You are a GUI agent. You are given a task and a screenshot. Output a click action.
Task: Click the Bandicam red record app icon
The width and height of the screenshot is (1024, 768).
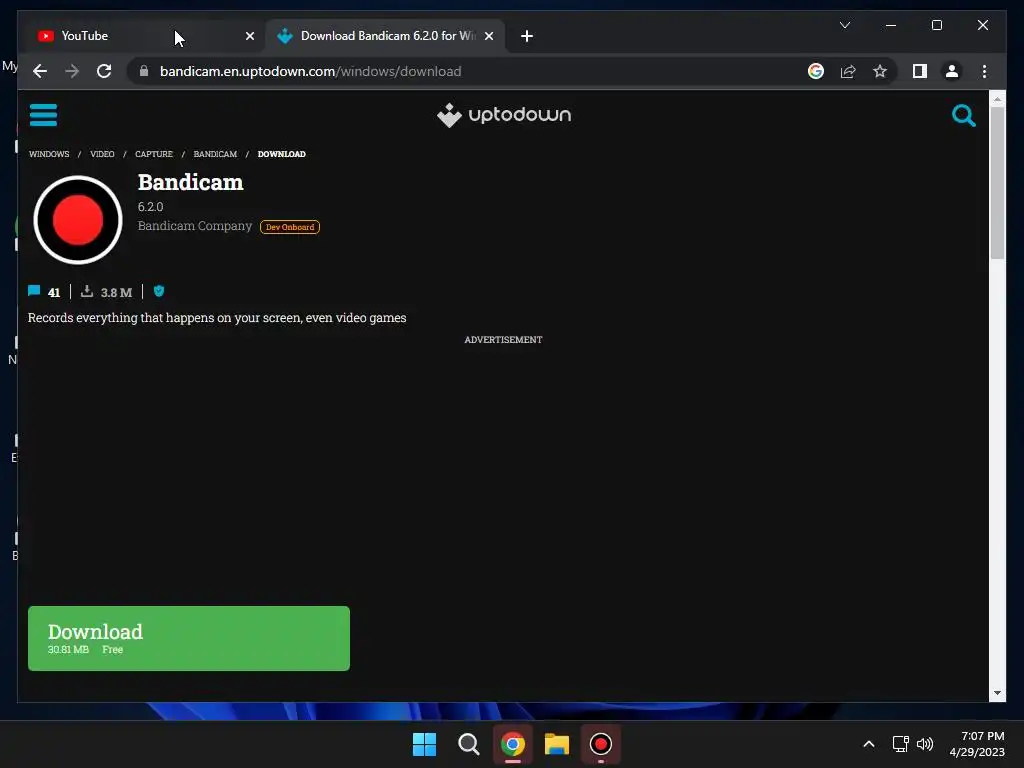click(78, 220)
